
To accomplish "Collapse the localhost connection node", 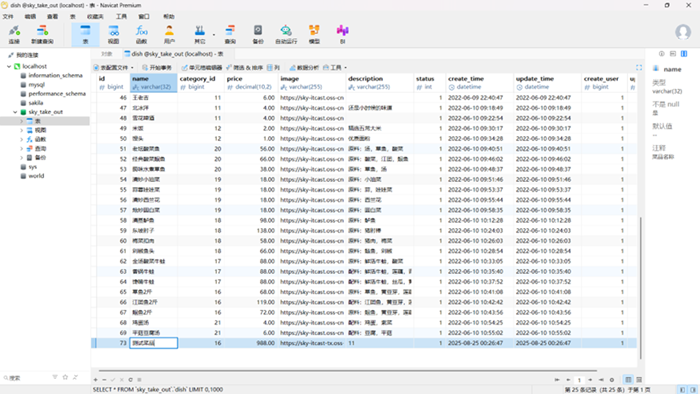I will [x=9, y=66].
